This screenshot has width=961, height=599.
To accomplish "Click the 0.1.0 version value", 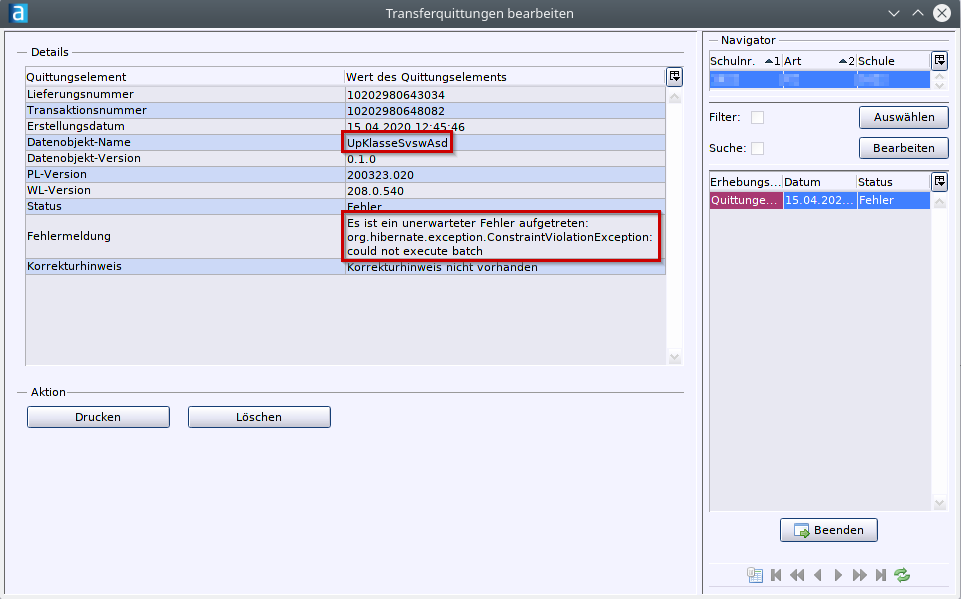I will [x=361, y=159].
